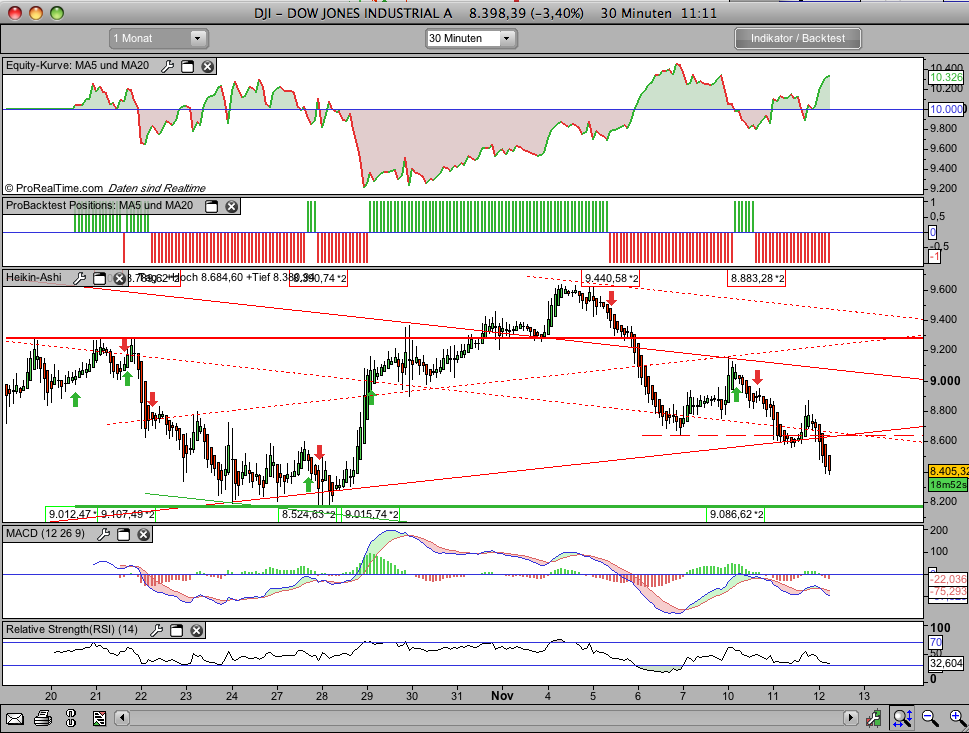Click the Heikin-Ashi panel title
This screenshot has height=733, width=969.
click(34, 278)
